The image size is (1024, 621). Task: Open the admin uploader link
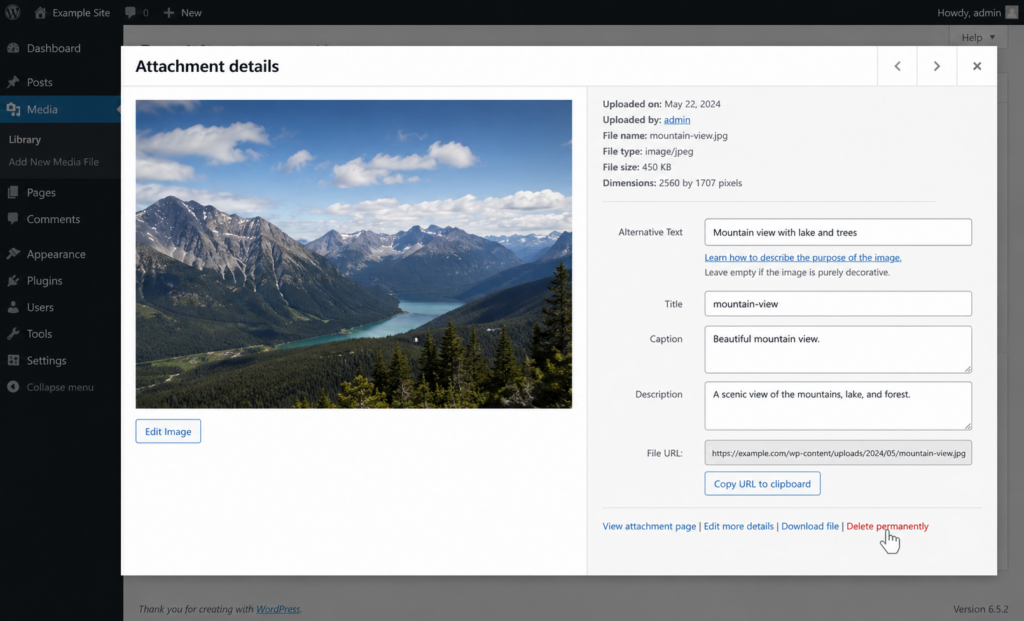point(677,119)
